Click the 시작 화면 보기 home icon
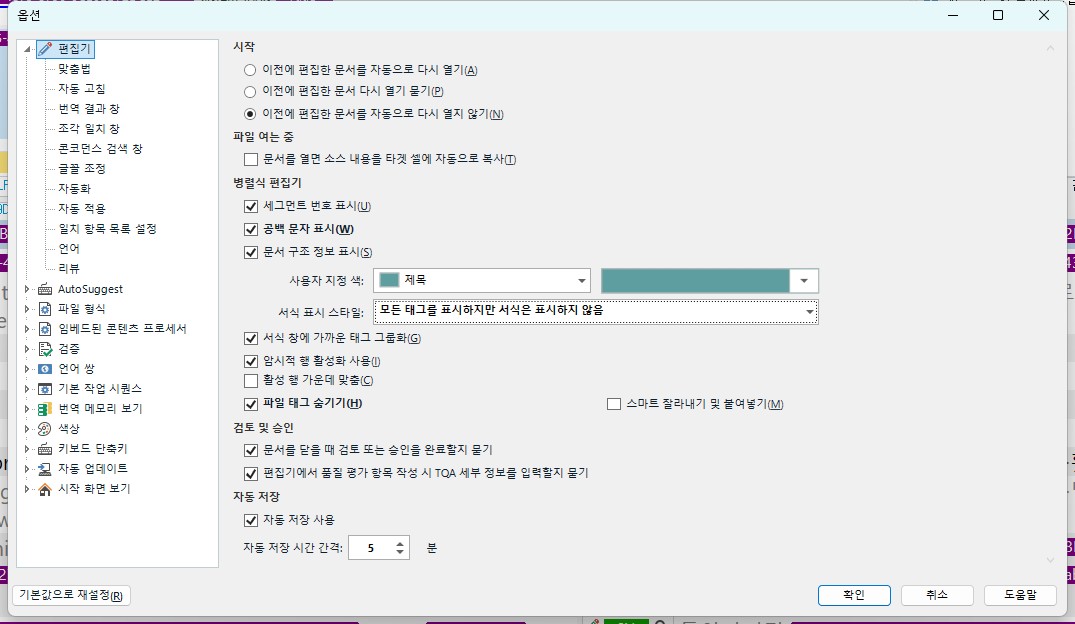The image size is (1075, 624). (45, 489)
